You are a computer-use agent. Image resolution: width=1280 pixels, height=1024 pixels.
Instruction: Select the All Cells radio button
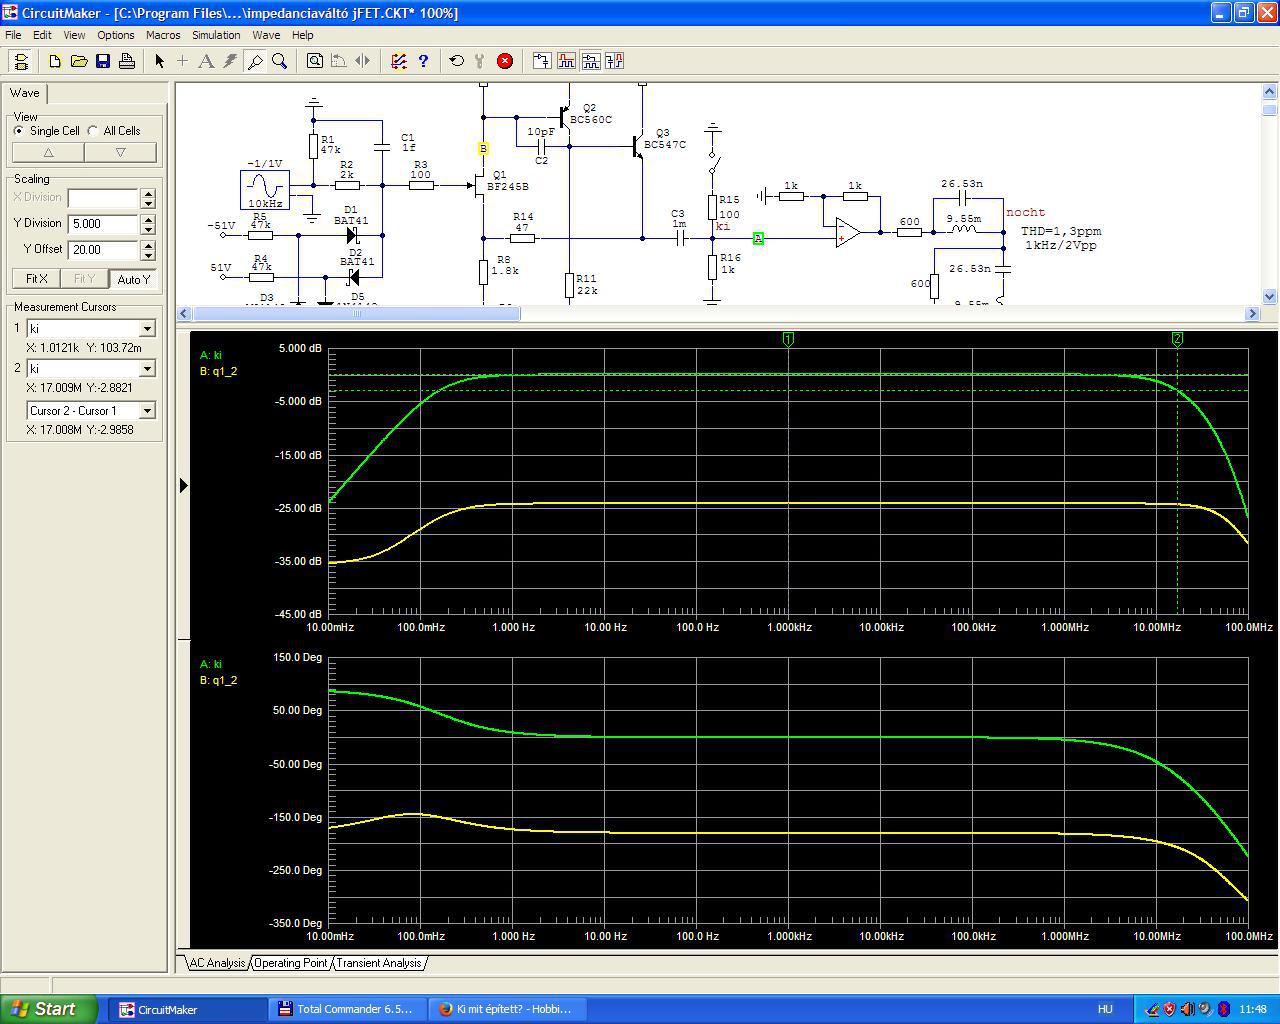[x=93, y=131]
